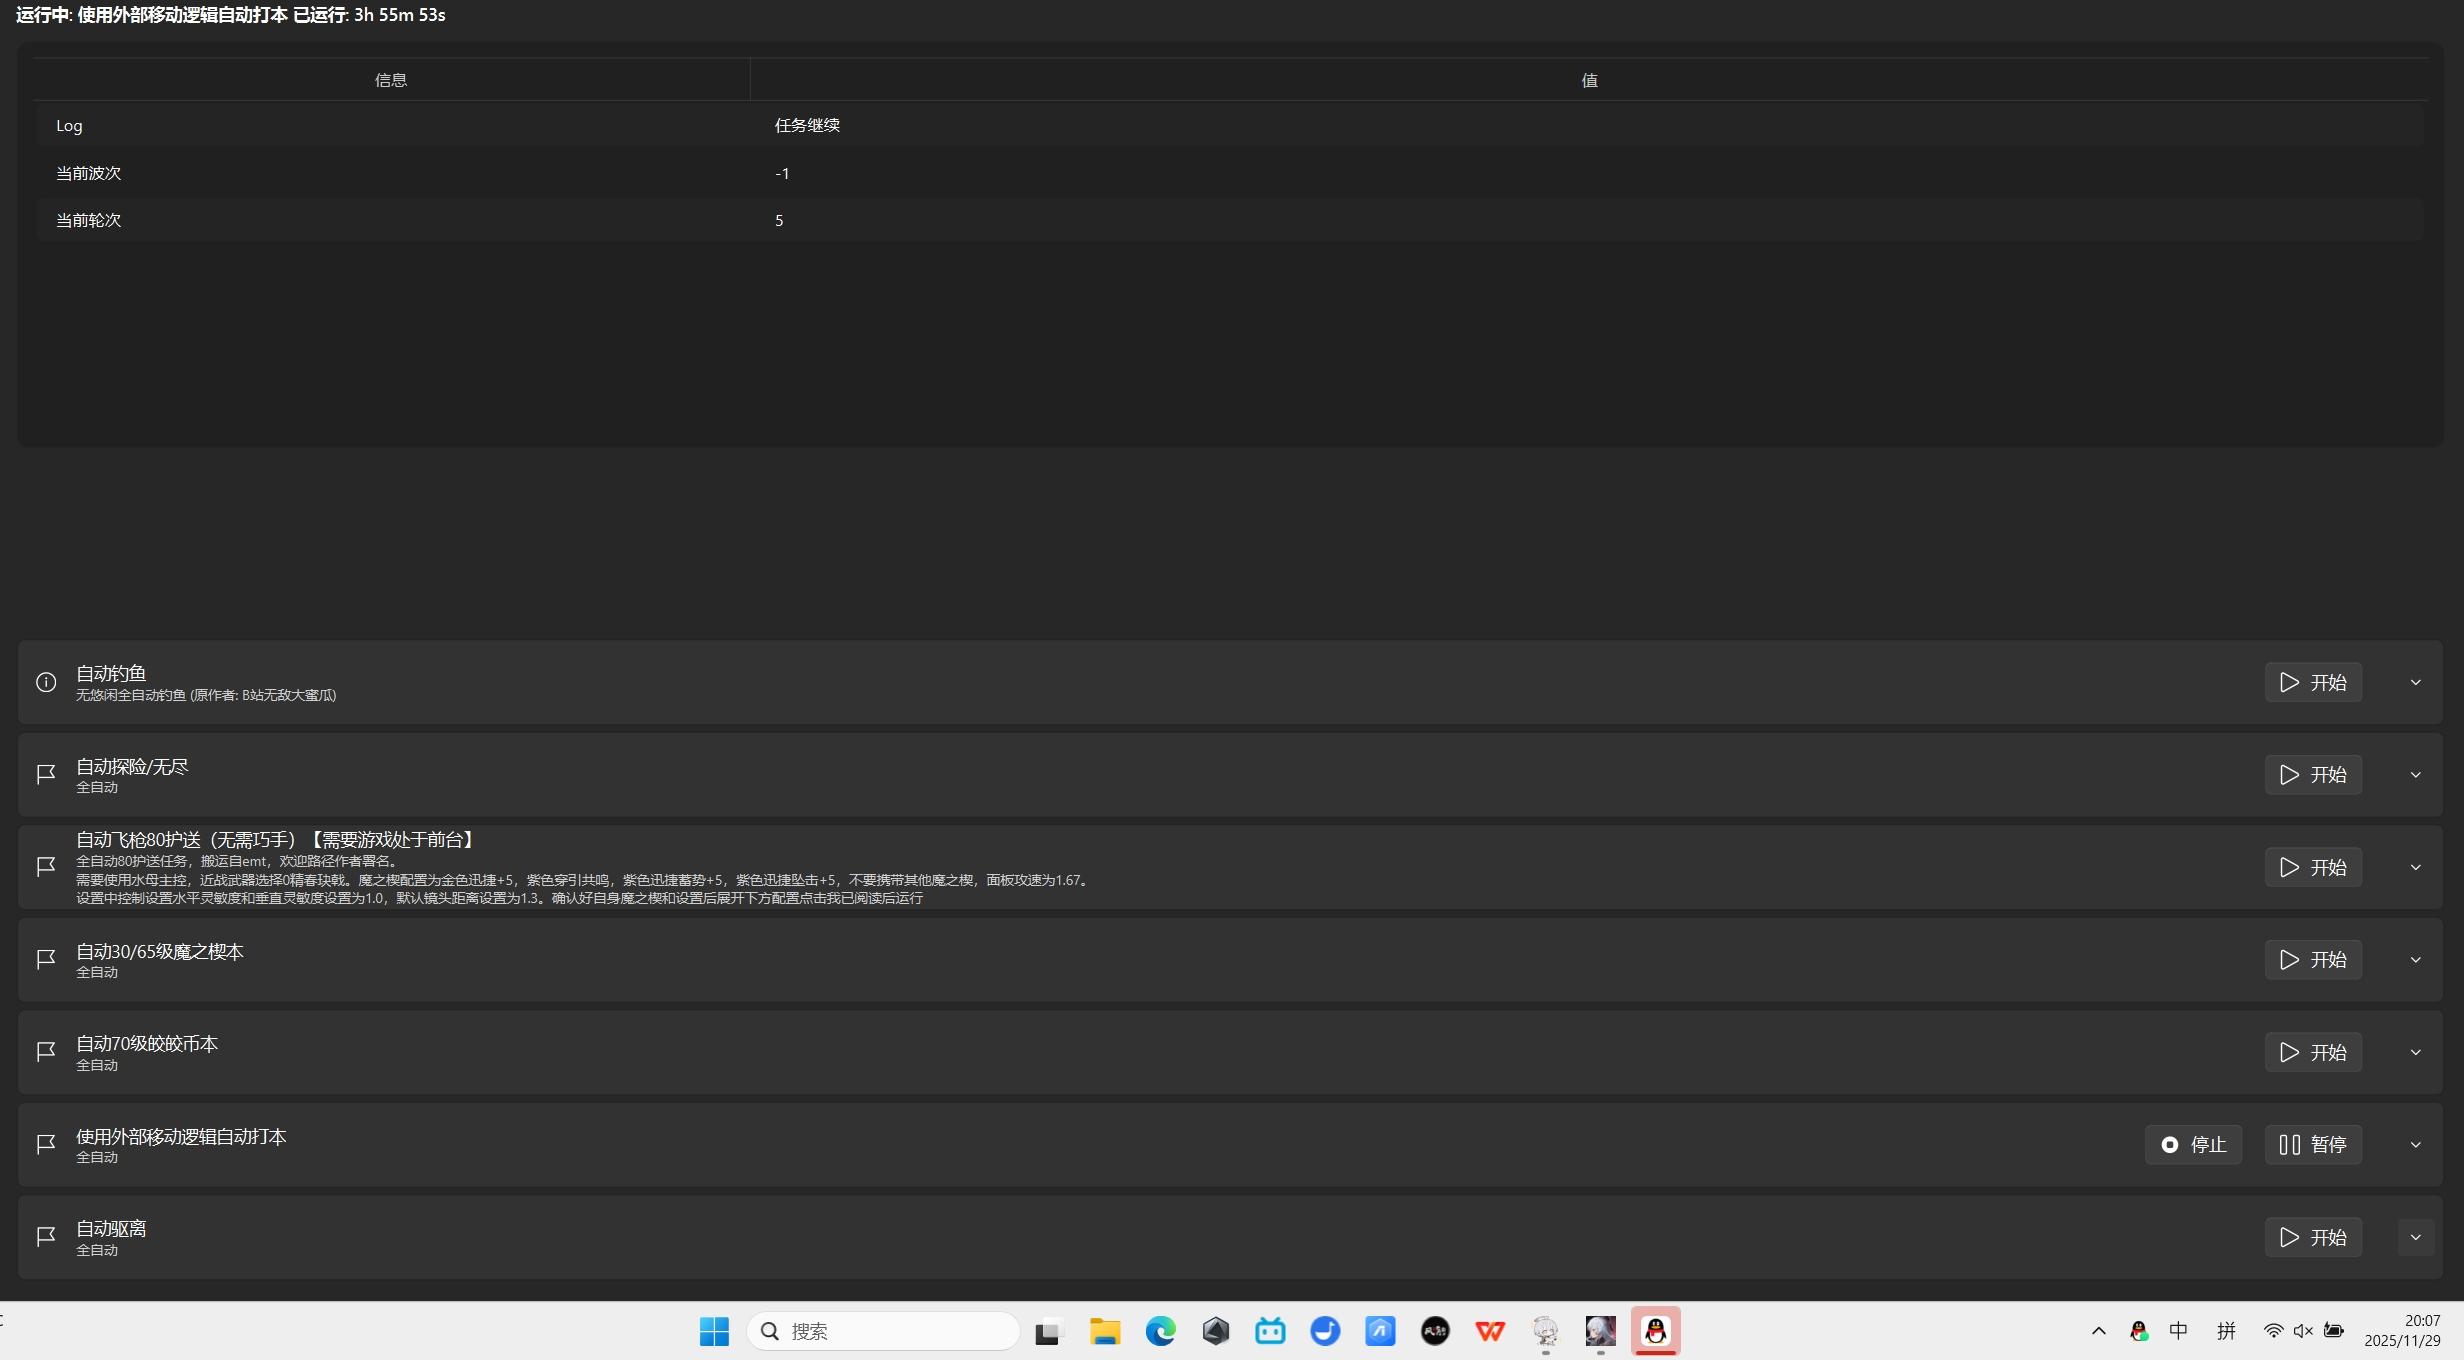The image size is (2464, 1360).
Task: Click the 信息 column header
Action: 391,80
